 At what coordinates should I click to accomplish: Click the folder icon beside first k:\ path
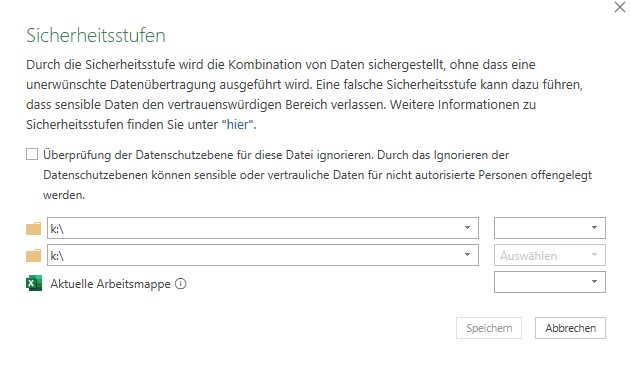point(33,228)
